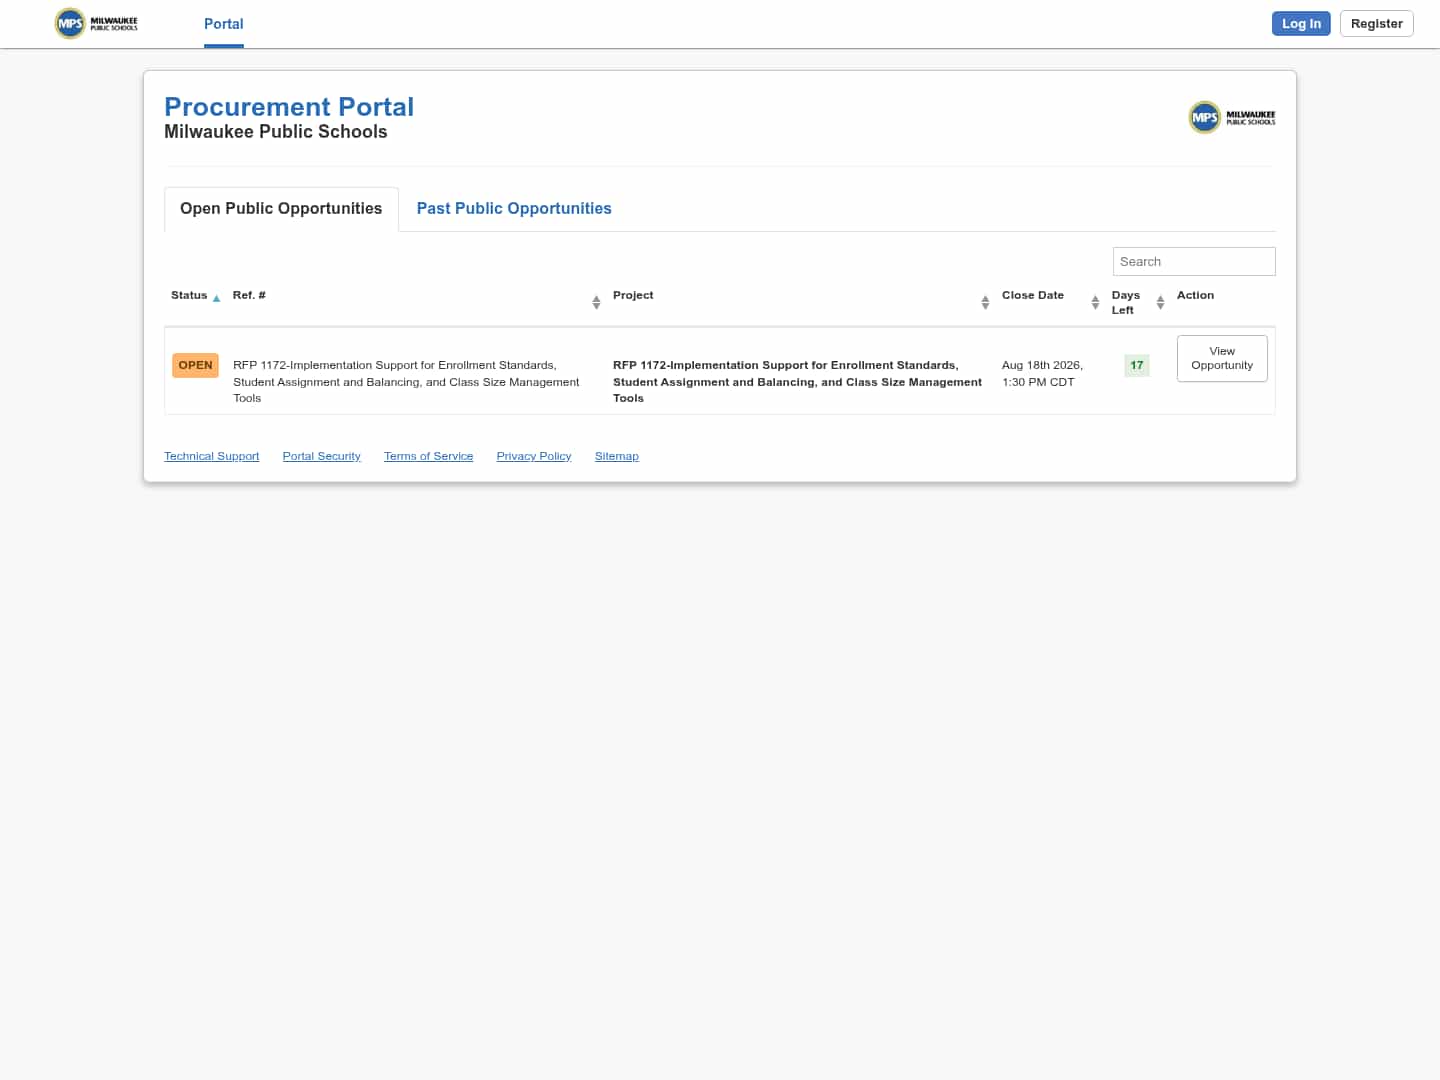Image resolution: width=1440 pixels, height=1080 pixels.
Task: Open the Portal Security link
Action: click(x=321, y=456)
